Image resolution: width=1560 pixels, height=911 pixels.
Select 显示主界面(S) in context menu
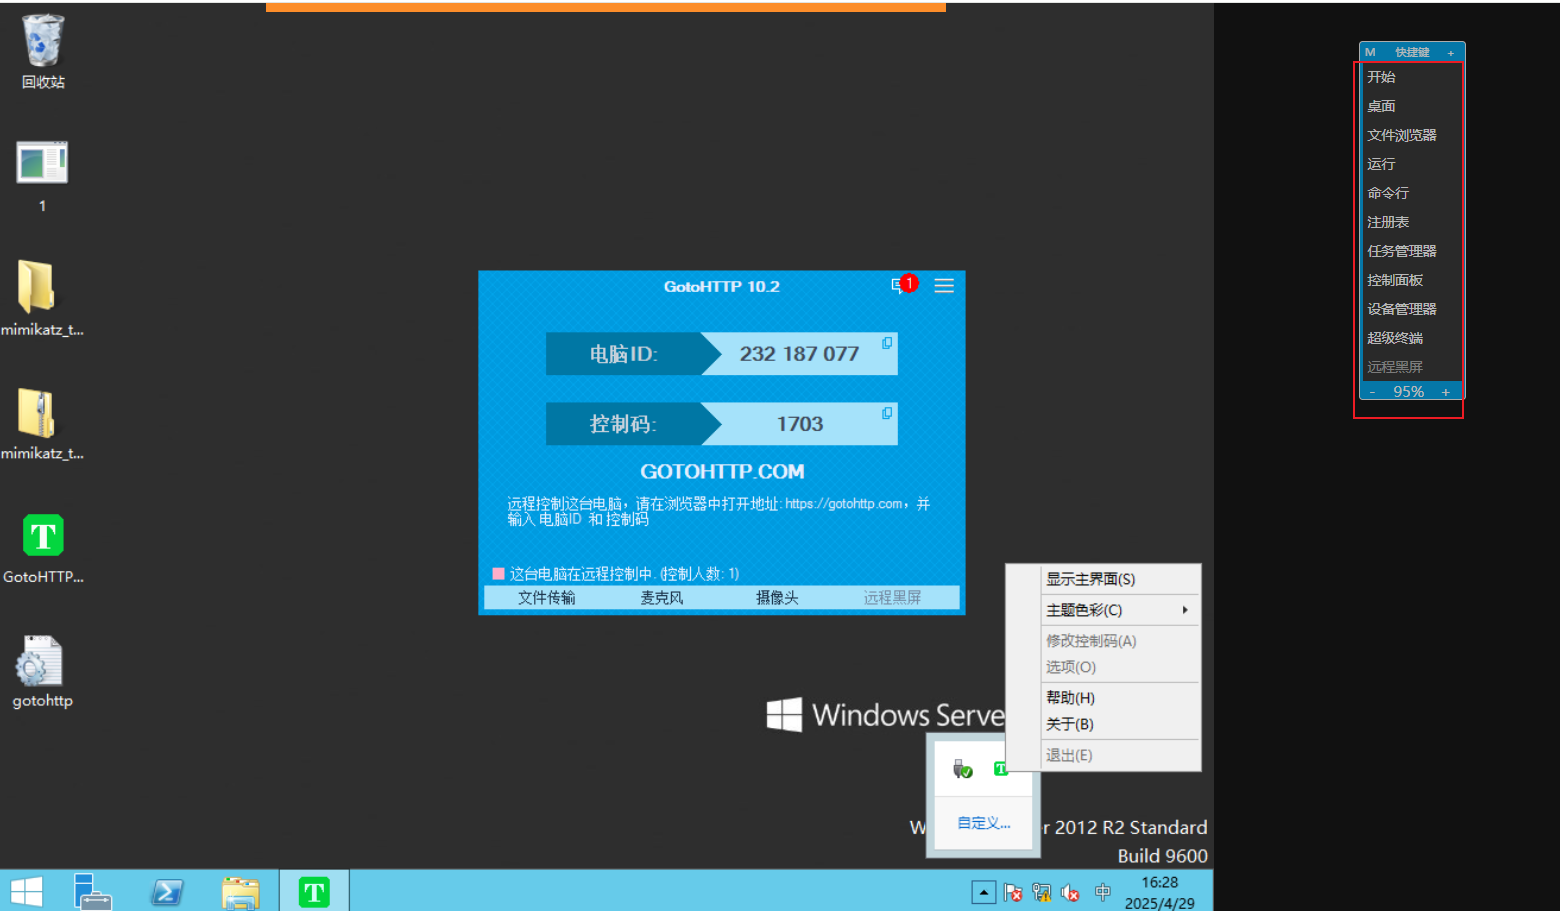click(x=1090, y=579)
